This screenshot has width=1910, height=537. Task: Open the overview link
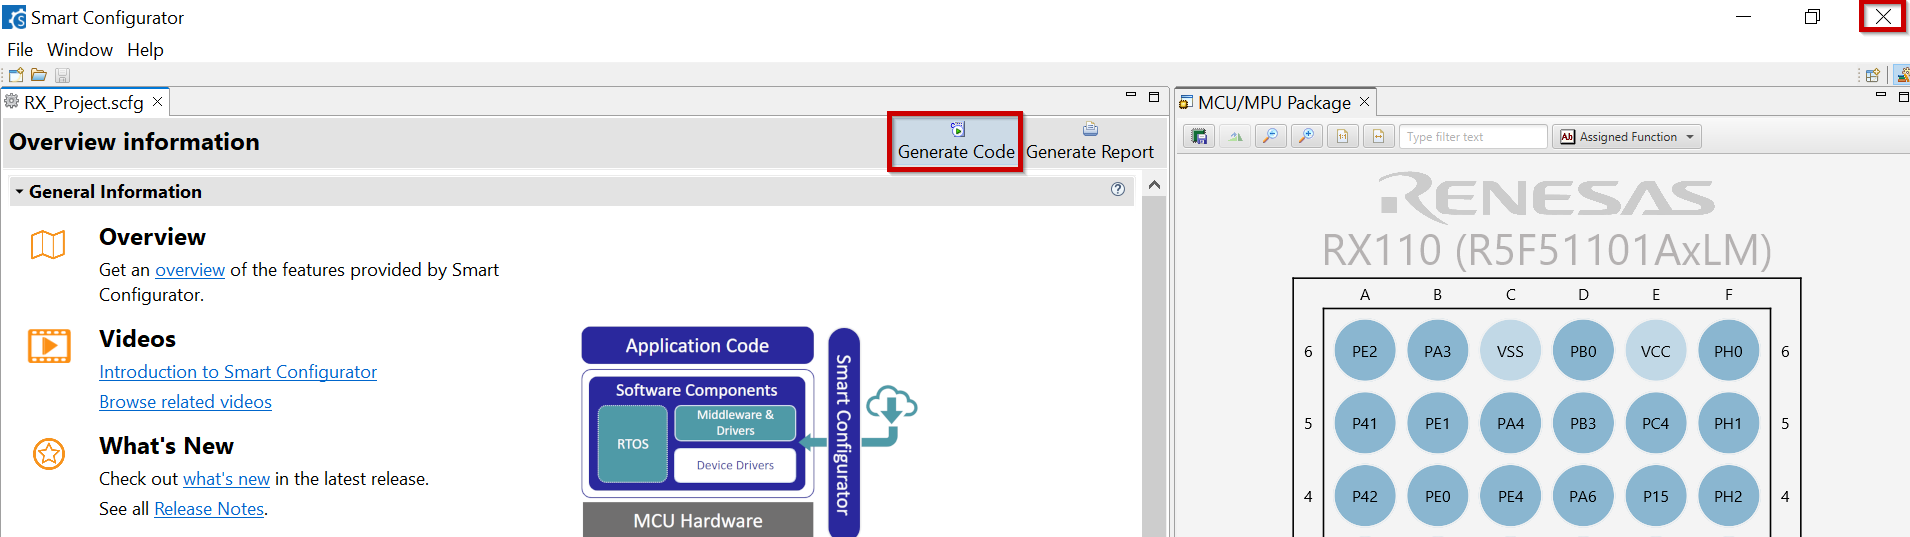(190, 269)
